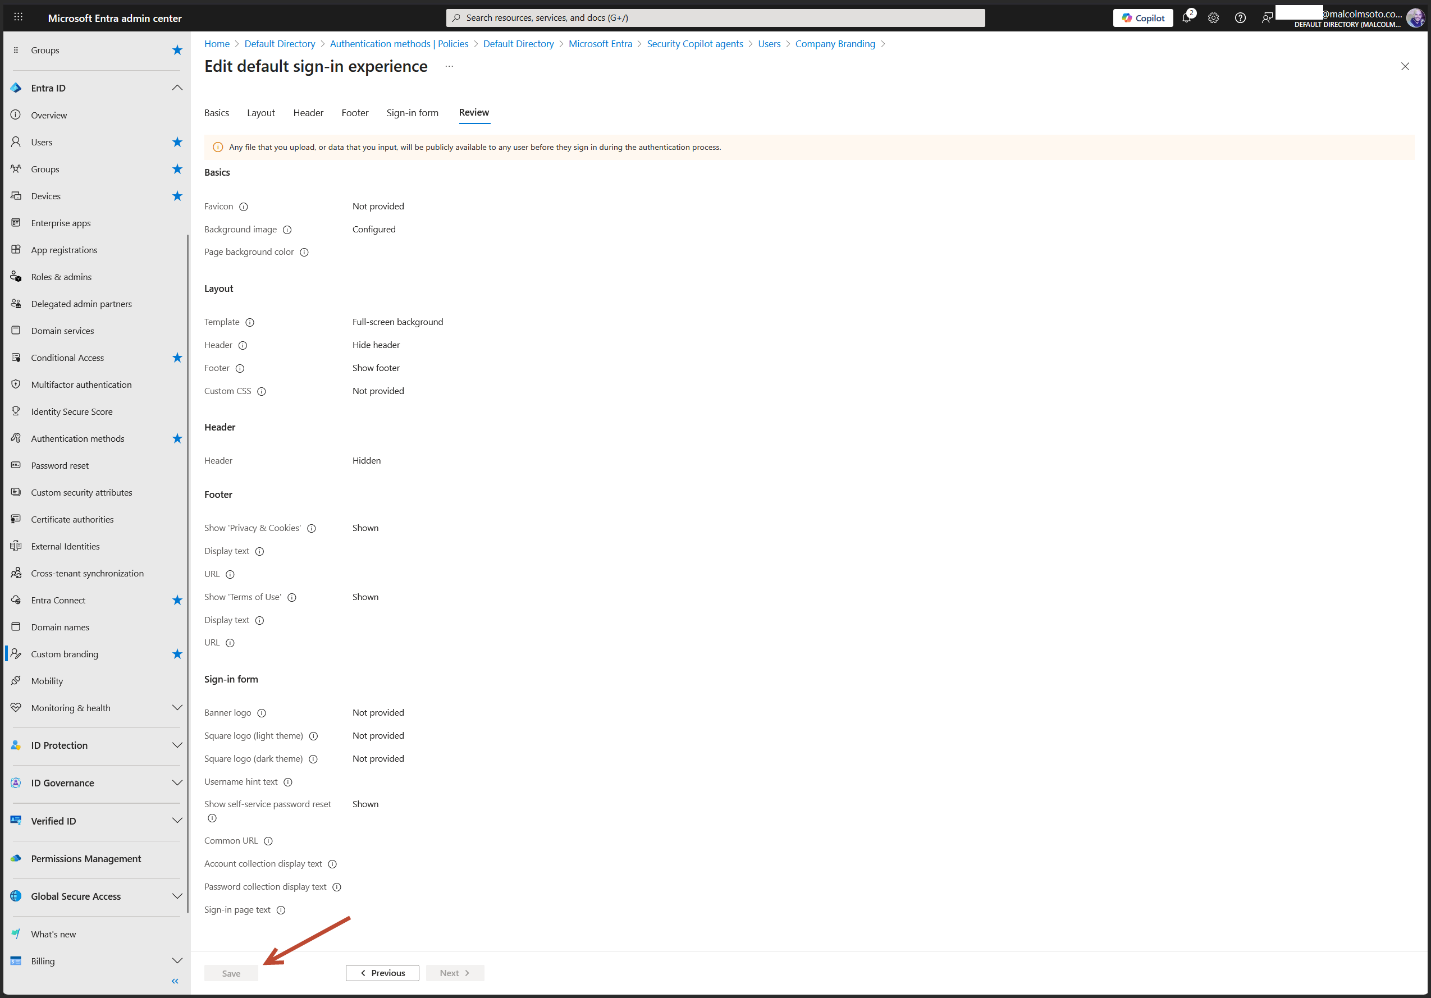Viewport: 1431px width, 998px height.
Task: Navigate to the Company Branding breadcrumb
Action: [x=835, y=43]
